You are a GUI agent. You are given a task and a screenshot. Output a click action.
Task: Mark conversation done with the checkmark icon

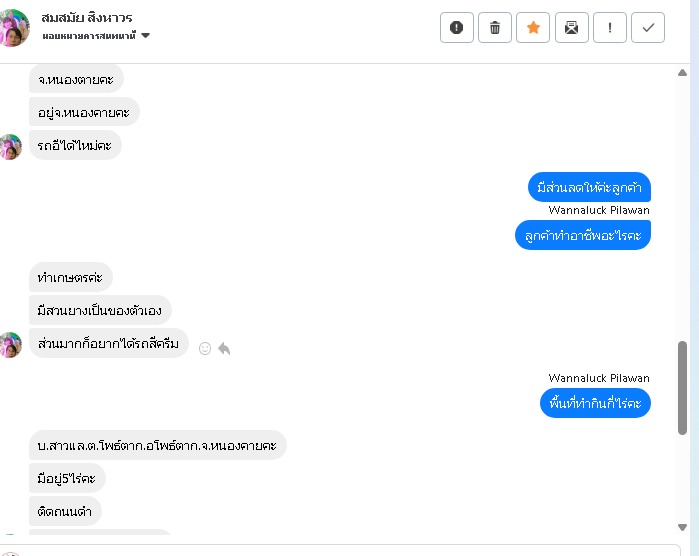tap(648, 28)
